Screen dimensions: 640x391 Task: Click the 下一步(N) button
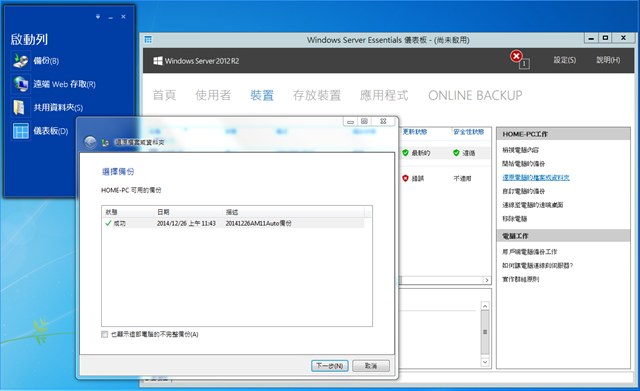pos(330,366)
